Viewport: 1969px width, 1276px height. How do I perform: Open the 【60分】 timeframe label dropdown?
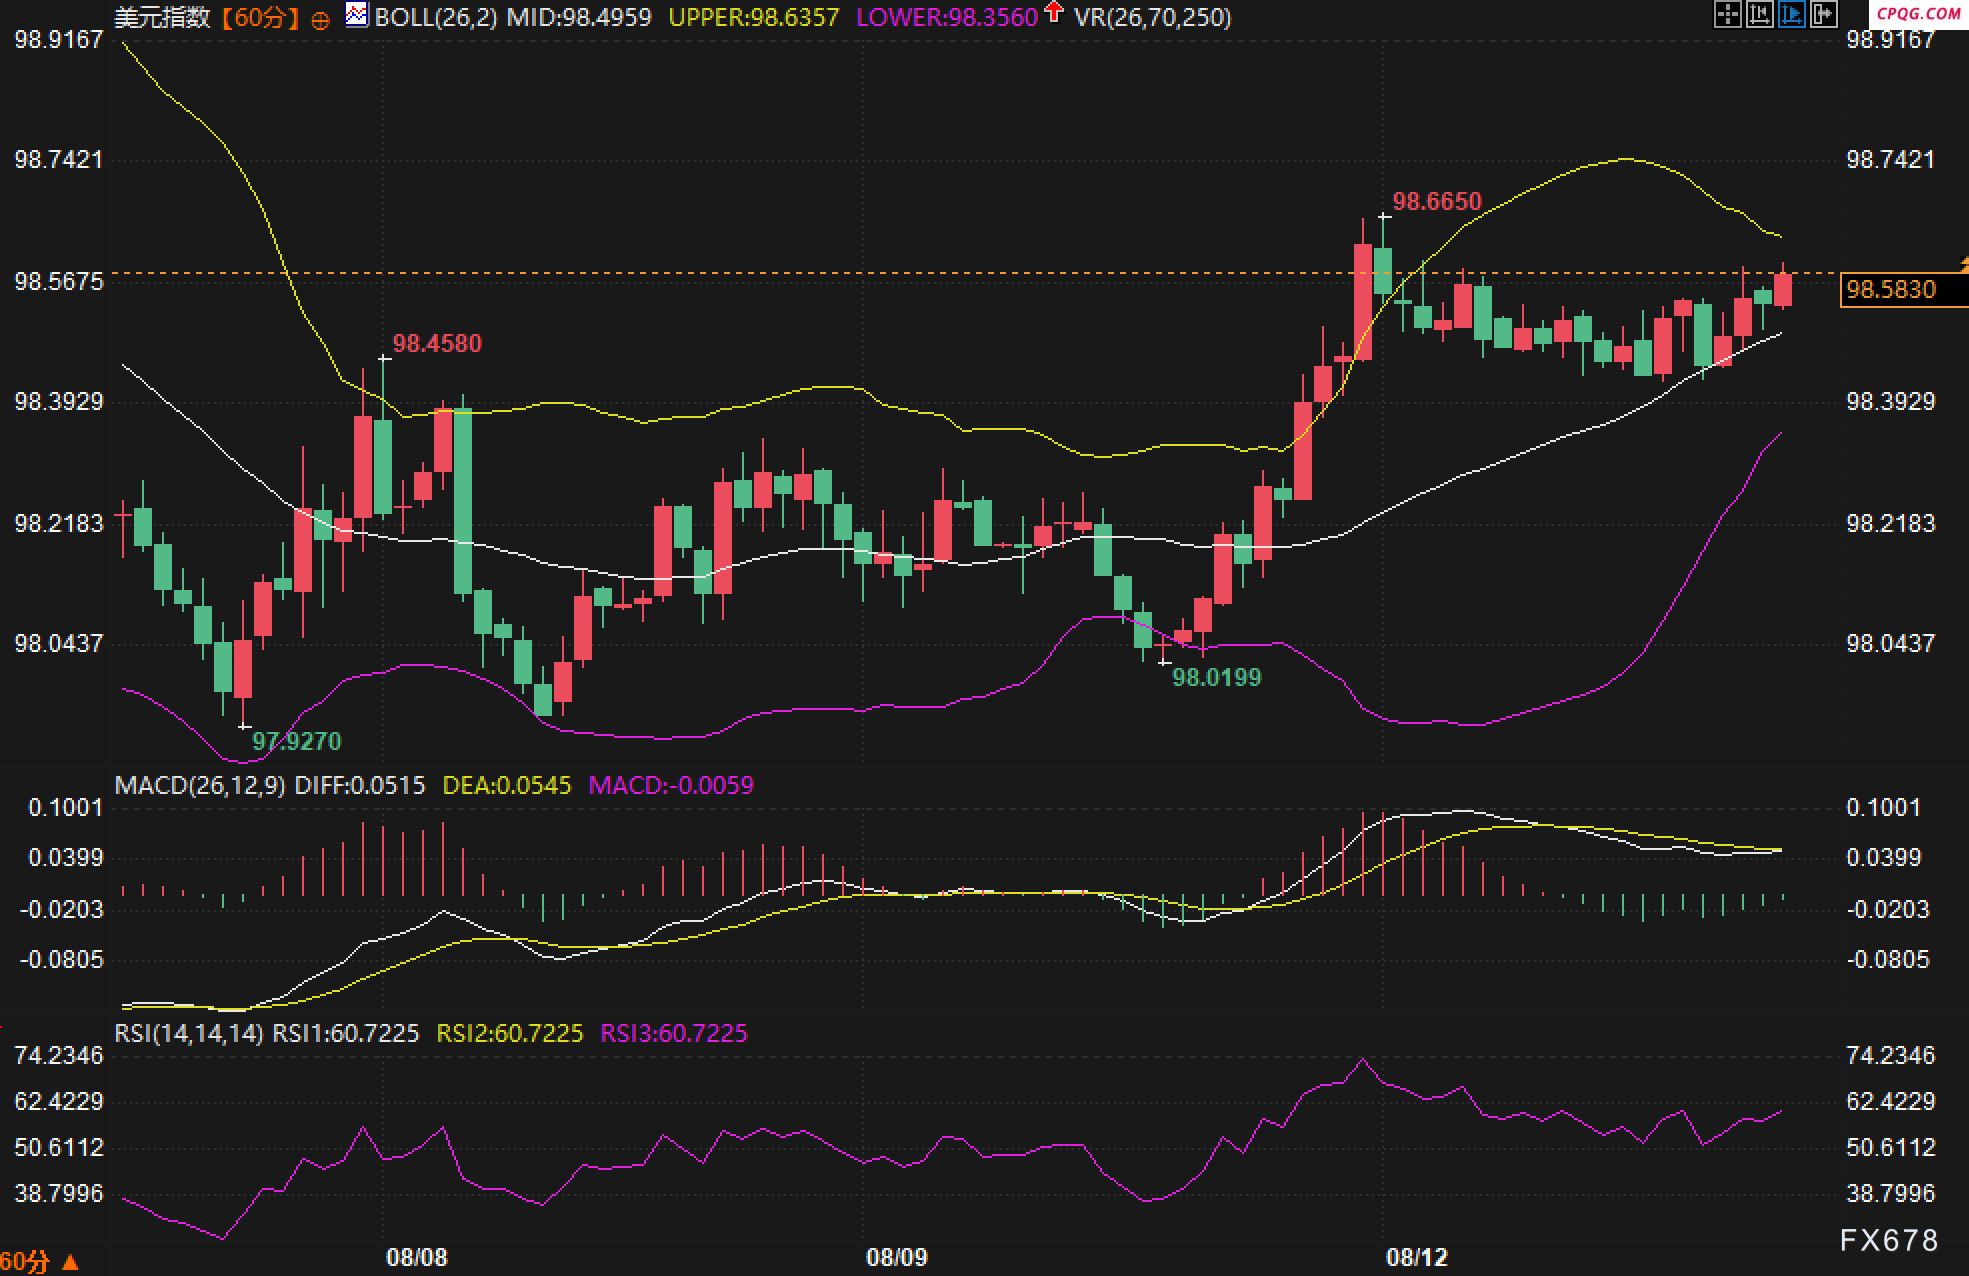pos(260,18)
